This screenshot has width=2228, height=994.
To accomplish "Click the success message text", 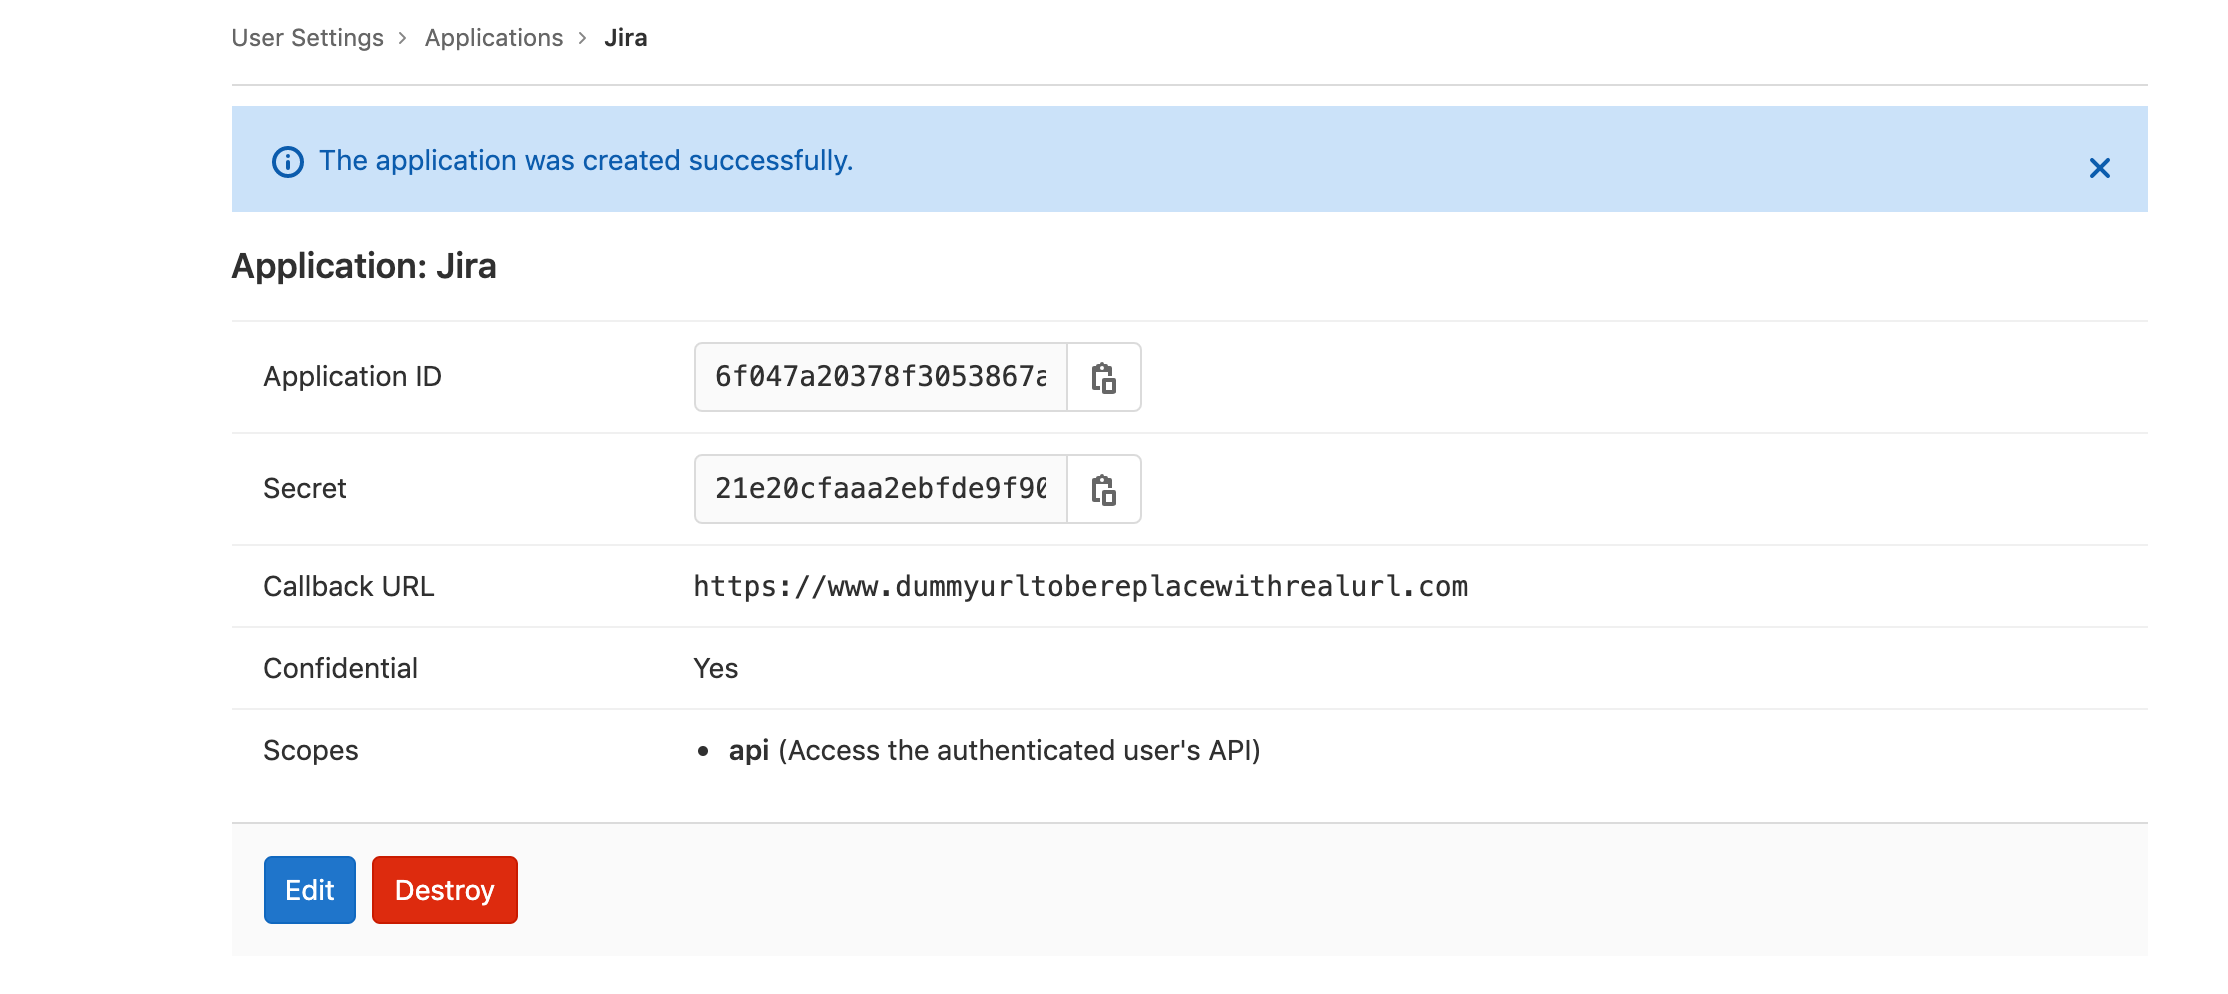I will click(x=585, y=161).
